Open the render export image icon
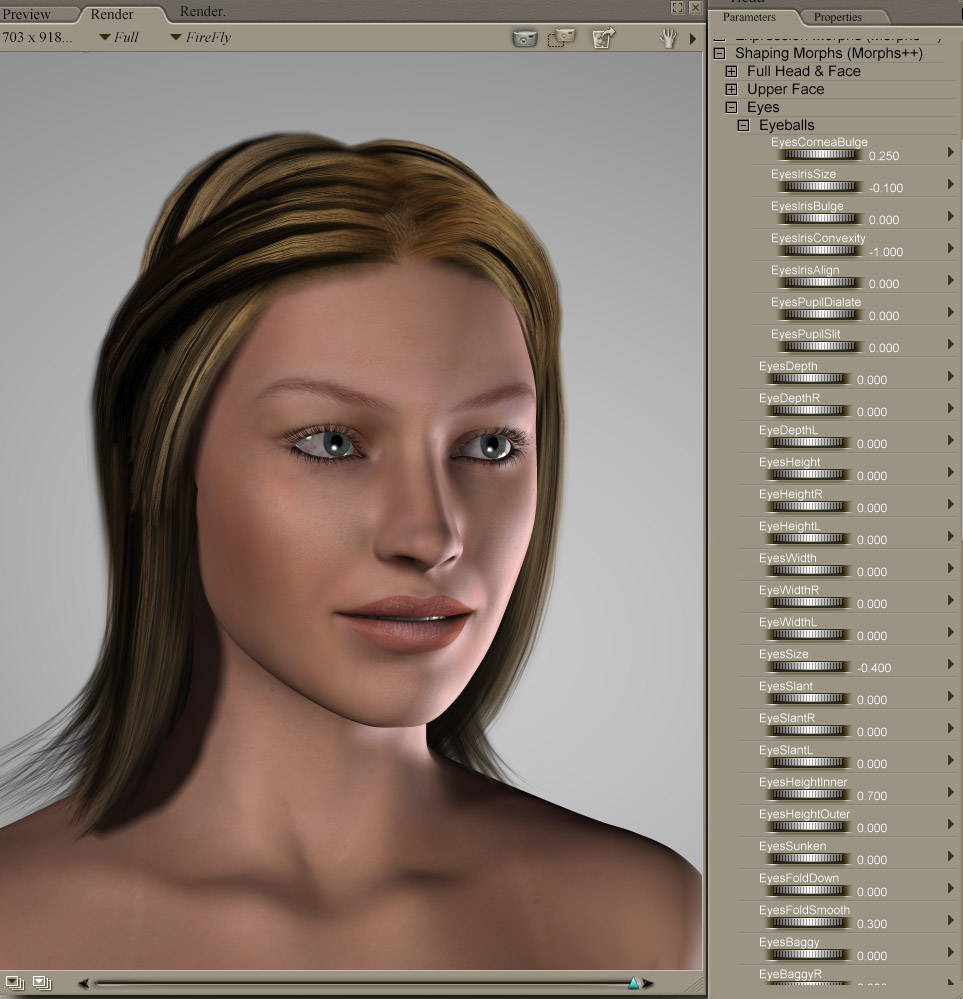Image resolution: width=963 pixels, height=999 pixels. pyautogui.click(x=603, y=38)
